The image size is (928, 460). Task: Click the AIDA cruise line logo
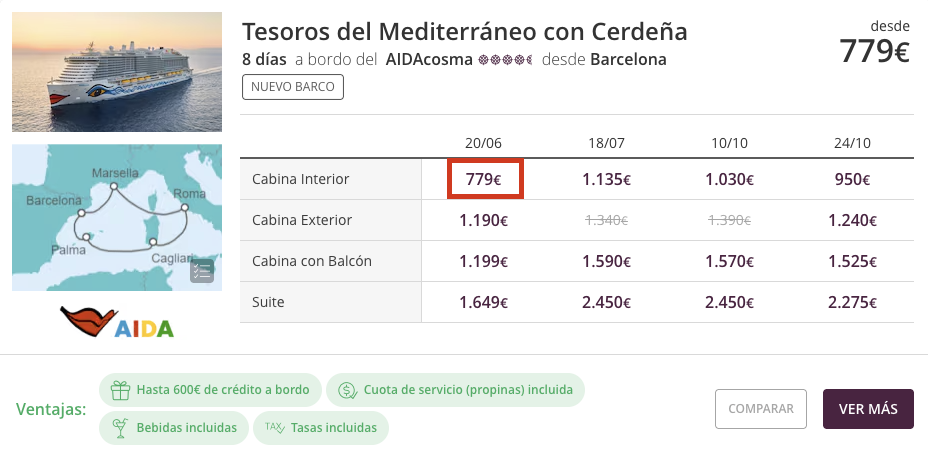[117, 322]
